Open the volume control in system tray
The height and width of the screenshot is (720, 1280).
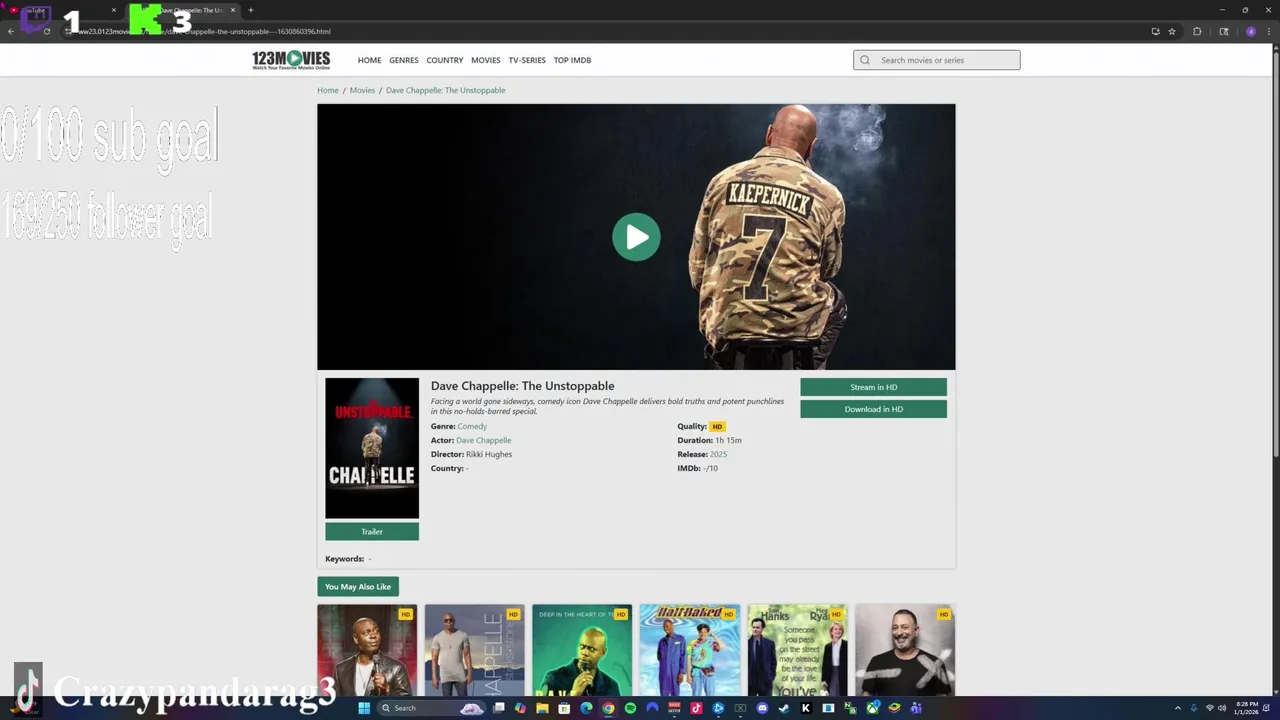tap(1222, 708)
